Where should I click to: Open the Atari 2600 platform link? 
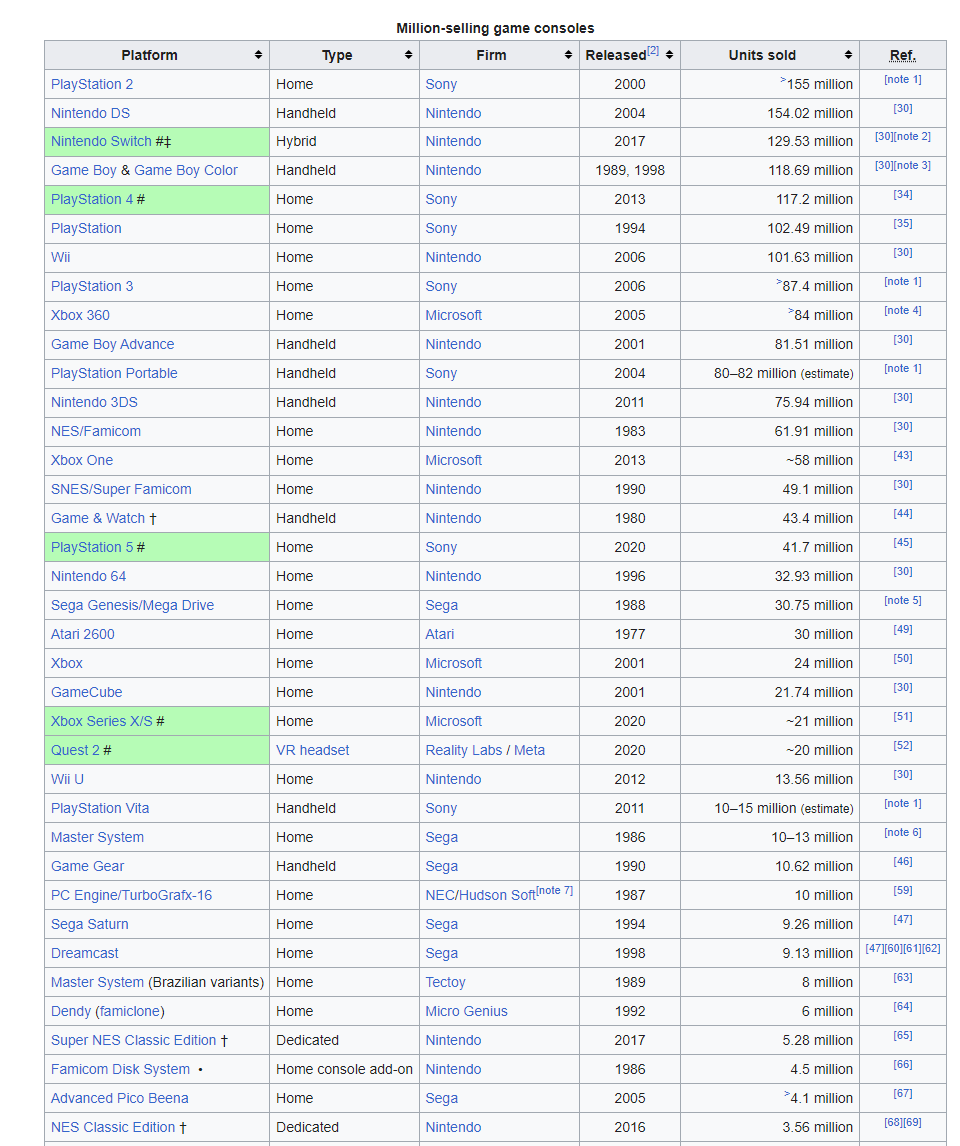coord(83,634)
